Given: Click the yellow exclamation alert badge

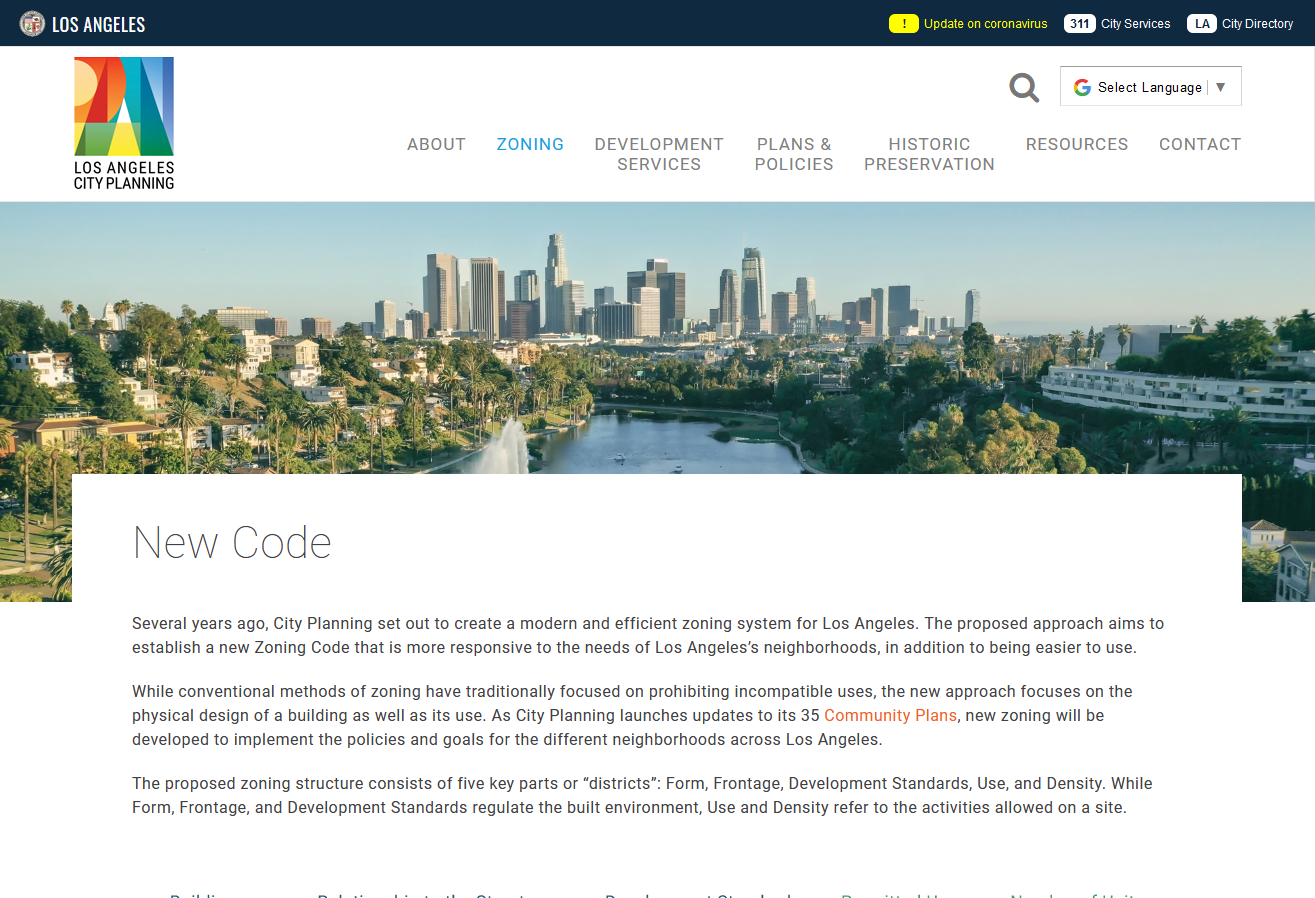Looking at the screenshot, I should [903, 24].
